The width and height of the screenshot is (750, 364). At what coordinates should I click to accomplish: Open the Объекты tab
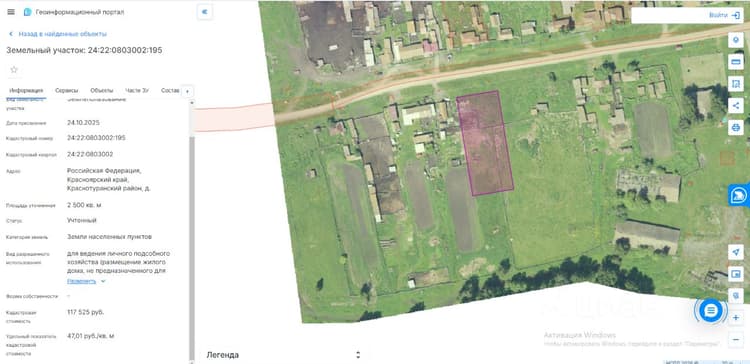coord(102,90)
